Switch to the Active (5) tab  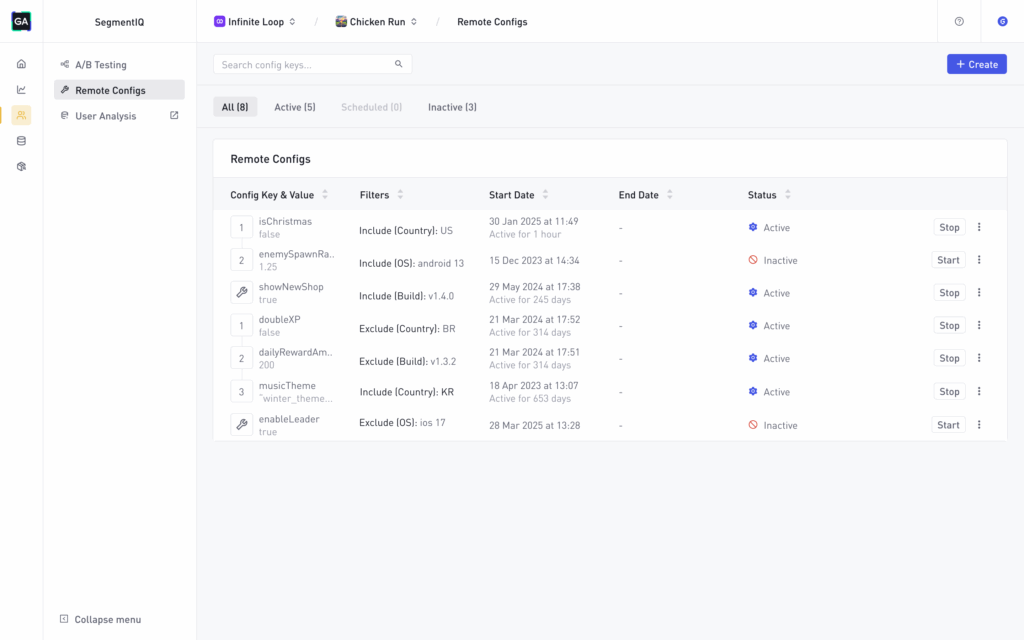[294, 107]
